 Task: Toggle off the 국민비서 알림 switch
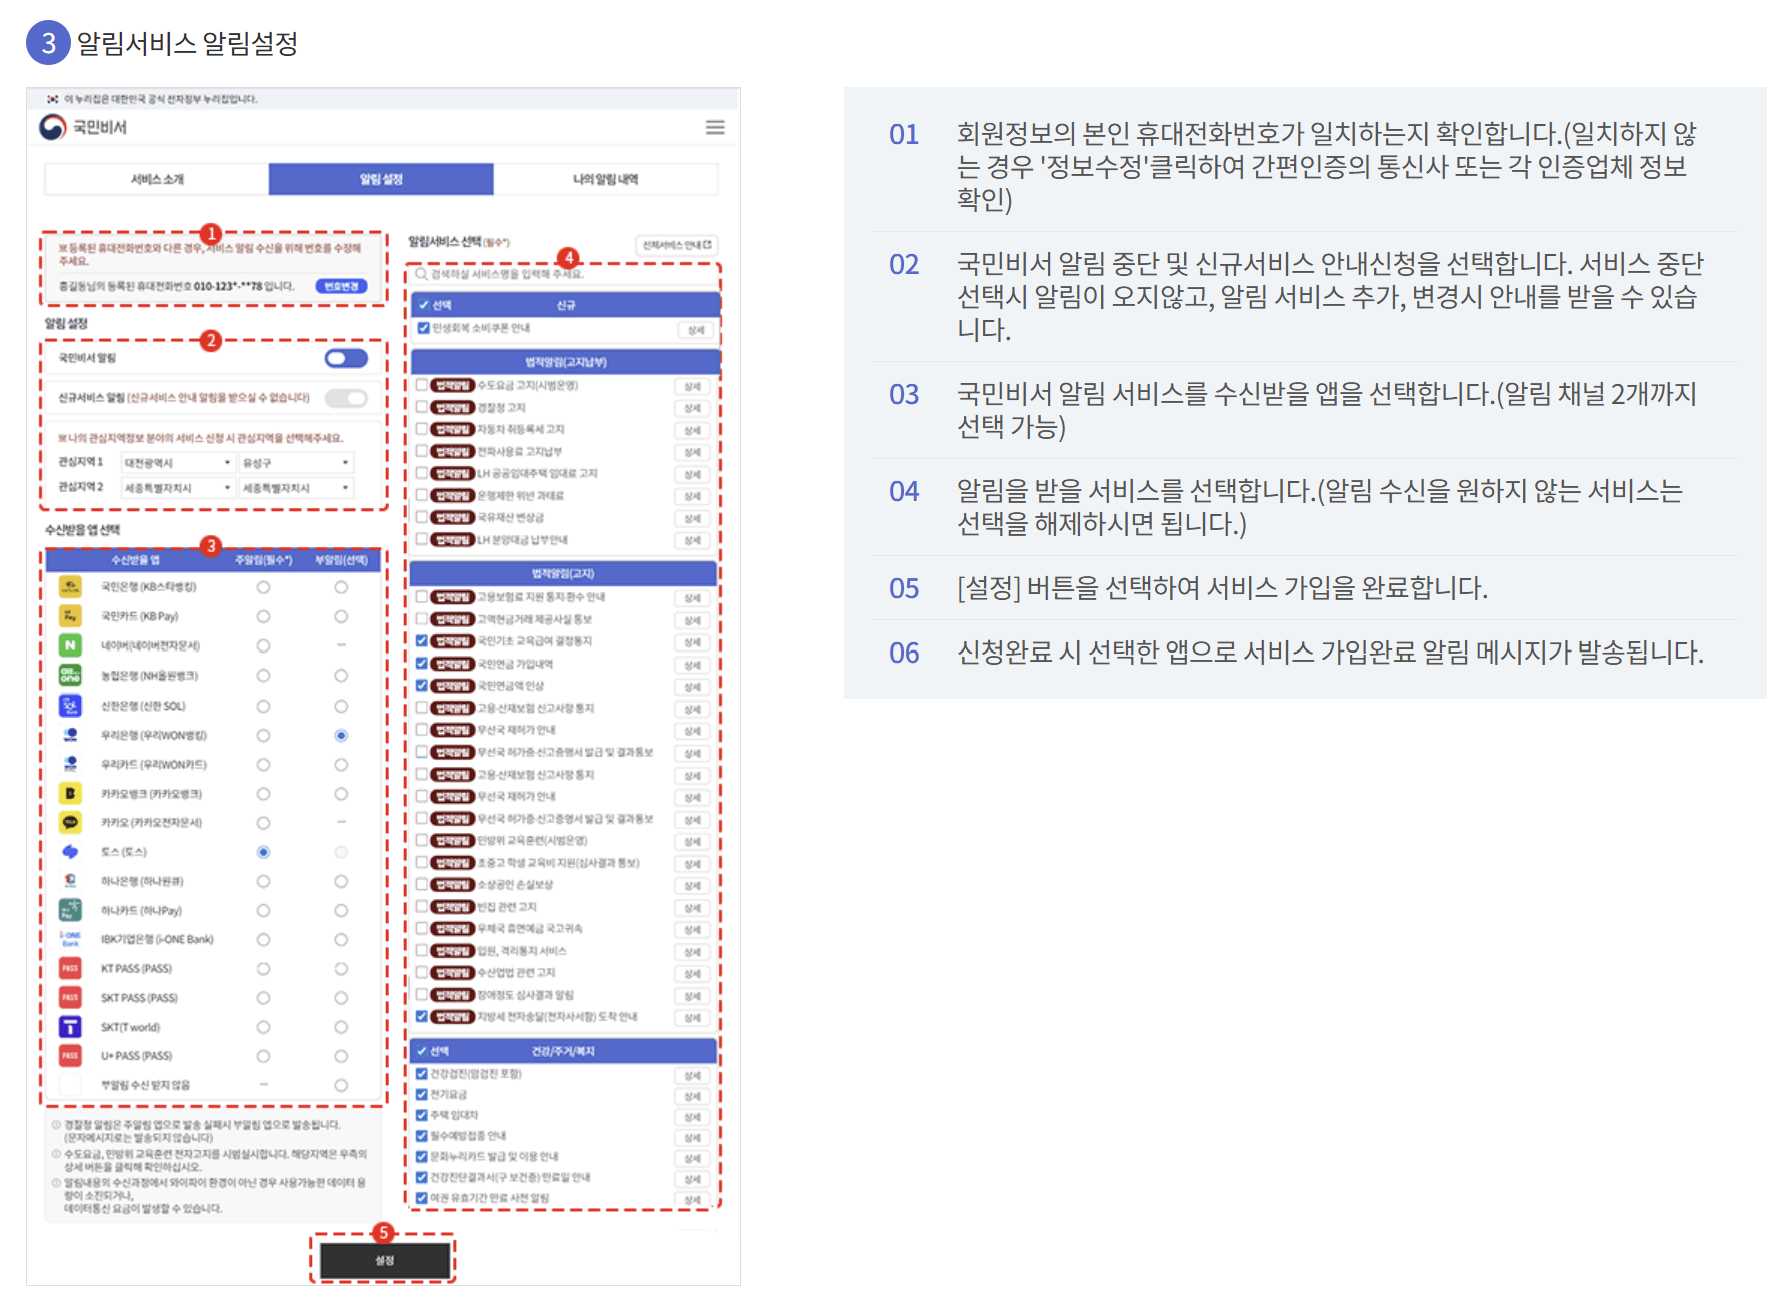click(347, 358)
